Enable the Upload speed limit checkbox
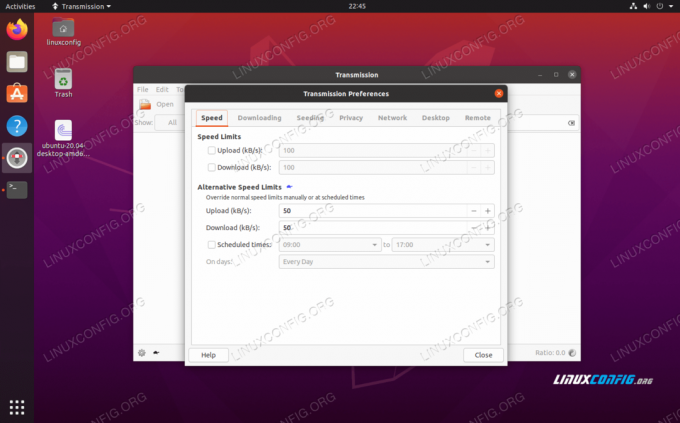The width and height of the screenshot is (680, 423). pyautogui.click(x=212, y=151)
